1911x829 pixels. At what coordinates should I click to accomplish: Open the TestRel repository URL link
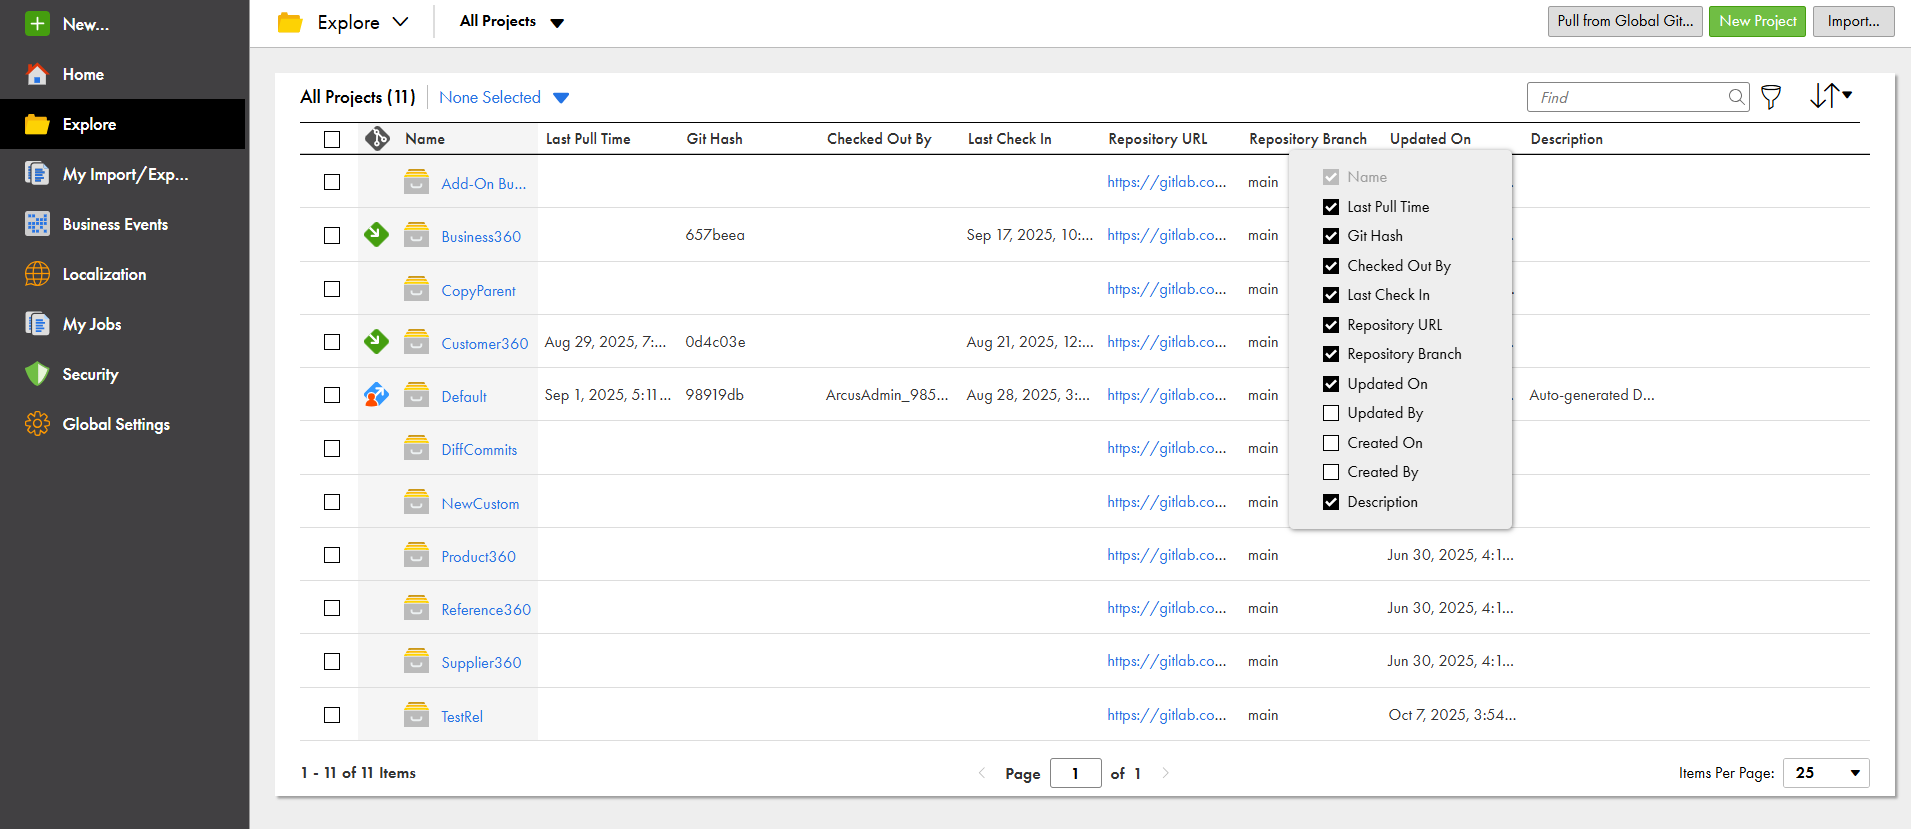[1166, 715]
